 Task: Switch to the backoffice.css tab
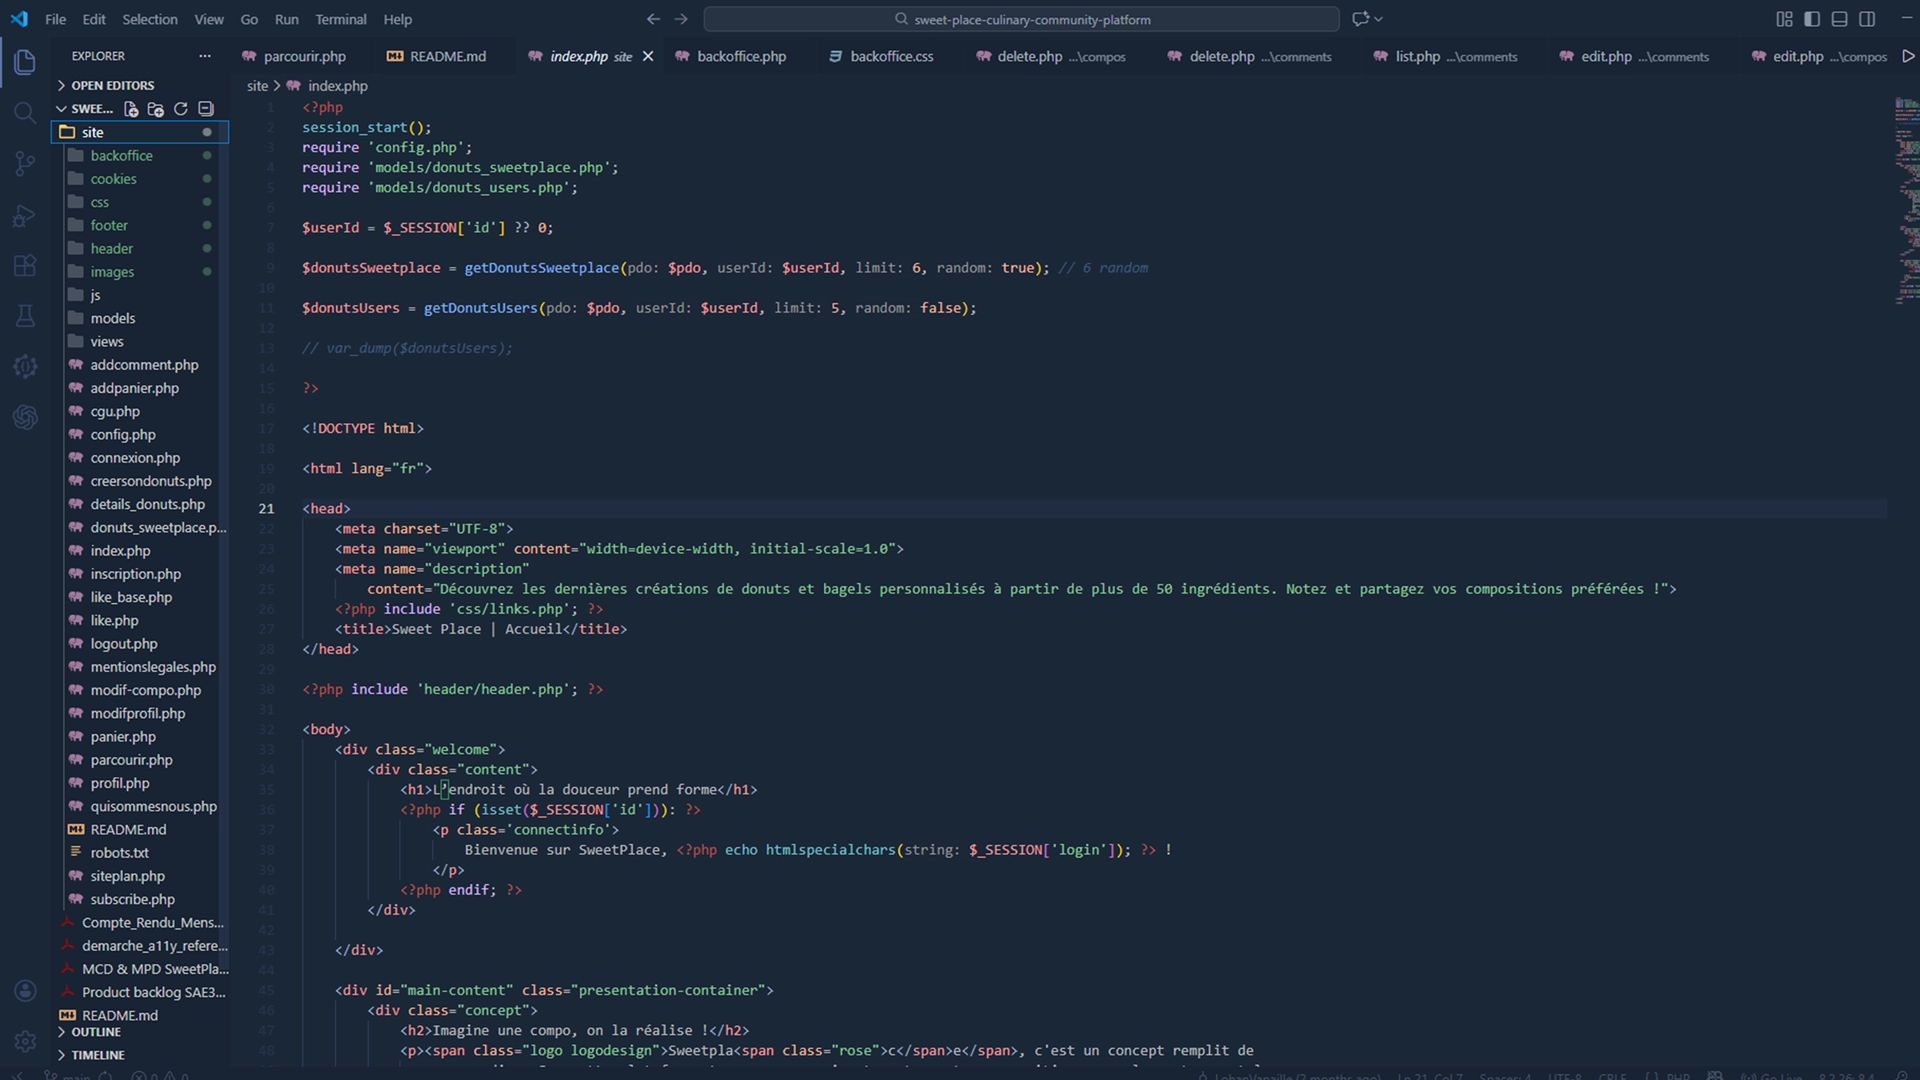(x=880, y=56)
